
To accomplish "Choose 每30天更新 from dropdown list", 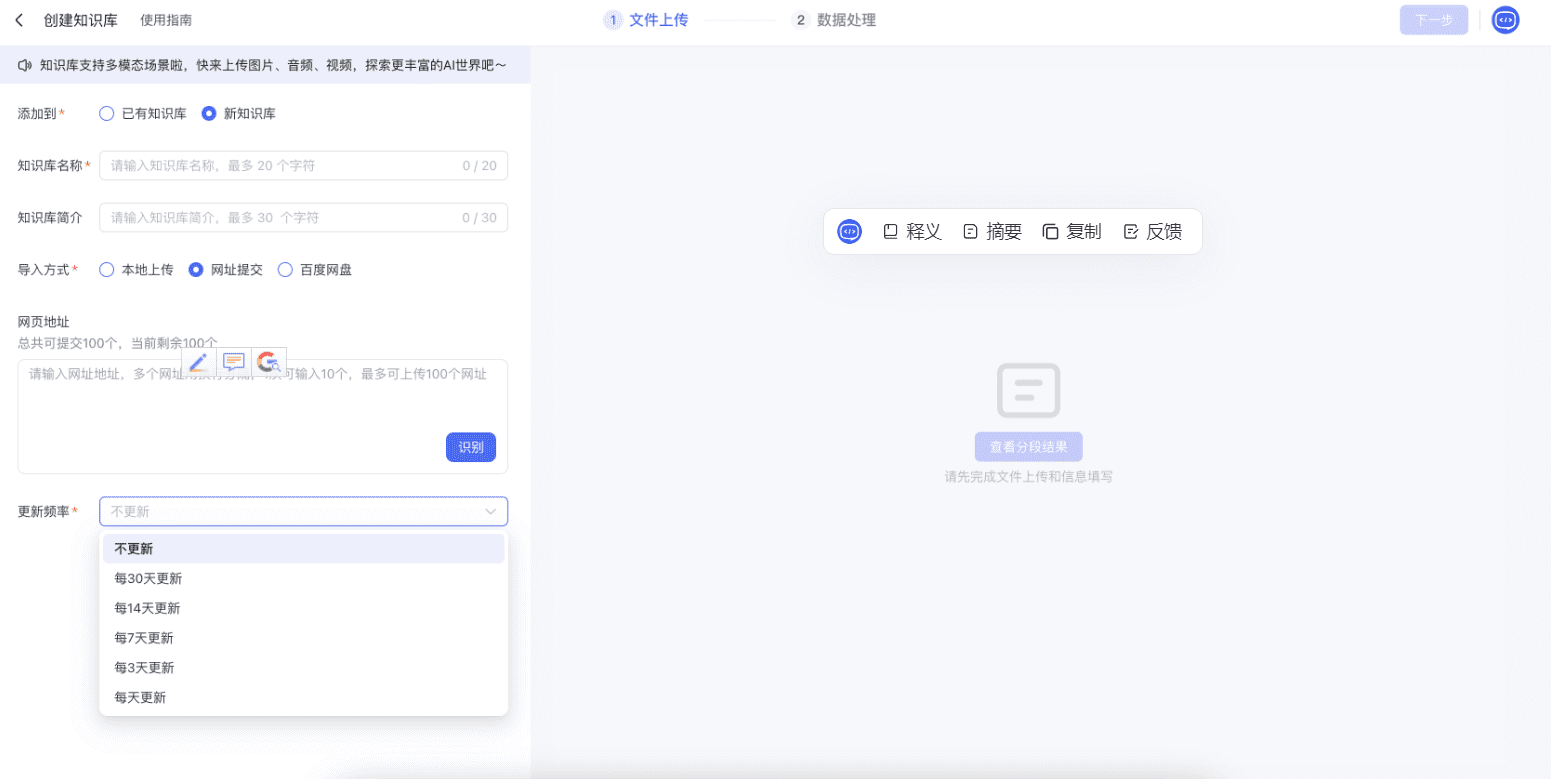I will pyautogui.click(x=303, y=578).
